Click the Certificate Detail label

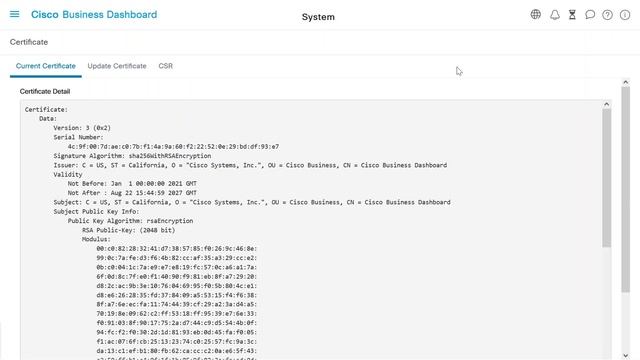(45, 91)
